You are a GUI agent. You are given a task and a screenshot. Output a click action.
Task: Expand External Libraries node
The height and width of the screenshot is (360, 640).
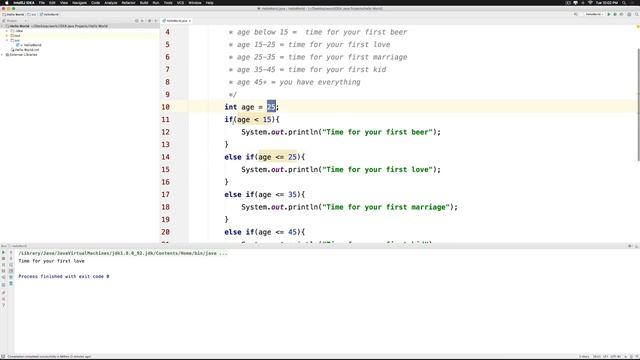3,54
